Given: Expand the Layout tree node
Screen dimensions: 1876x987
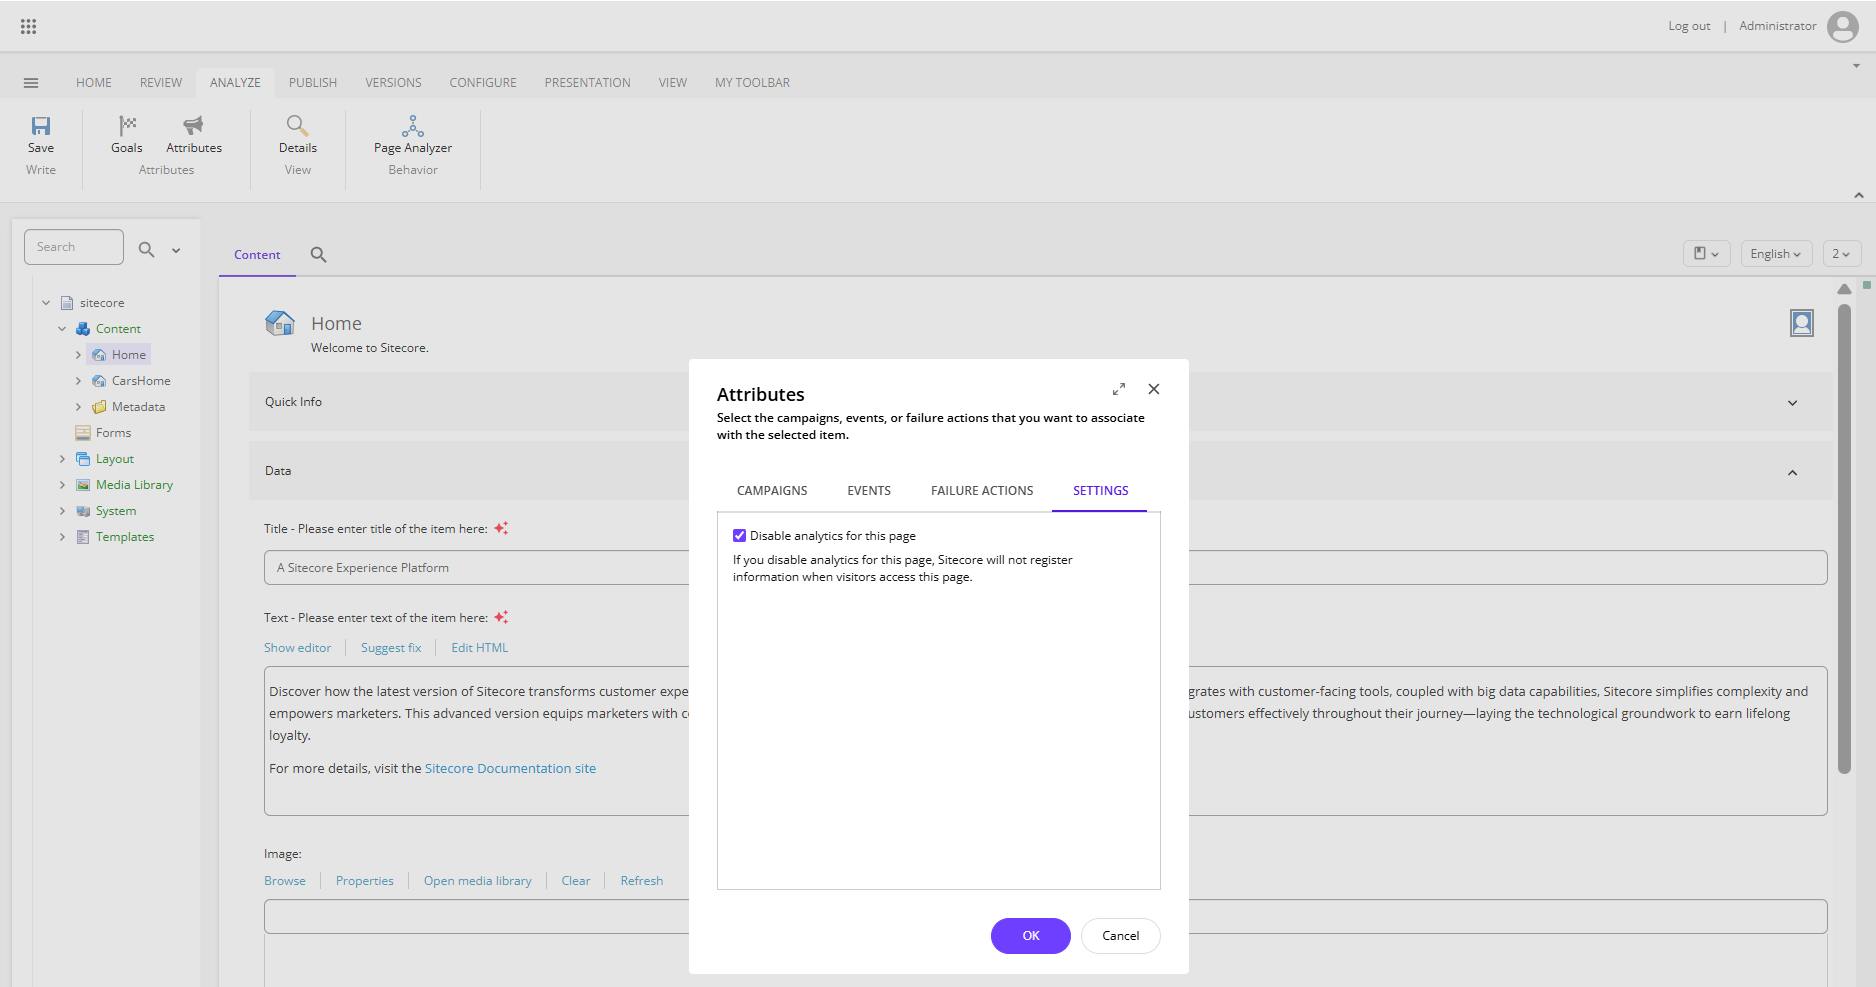Looking at the screenshot, I should (62, 459).
